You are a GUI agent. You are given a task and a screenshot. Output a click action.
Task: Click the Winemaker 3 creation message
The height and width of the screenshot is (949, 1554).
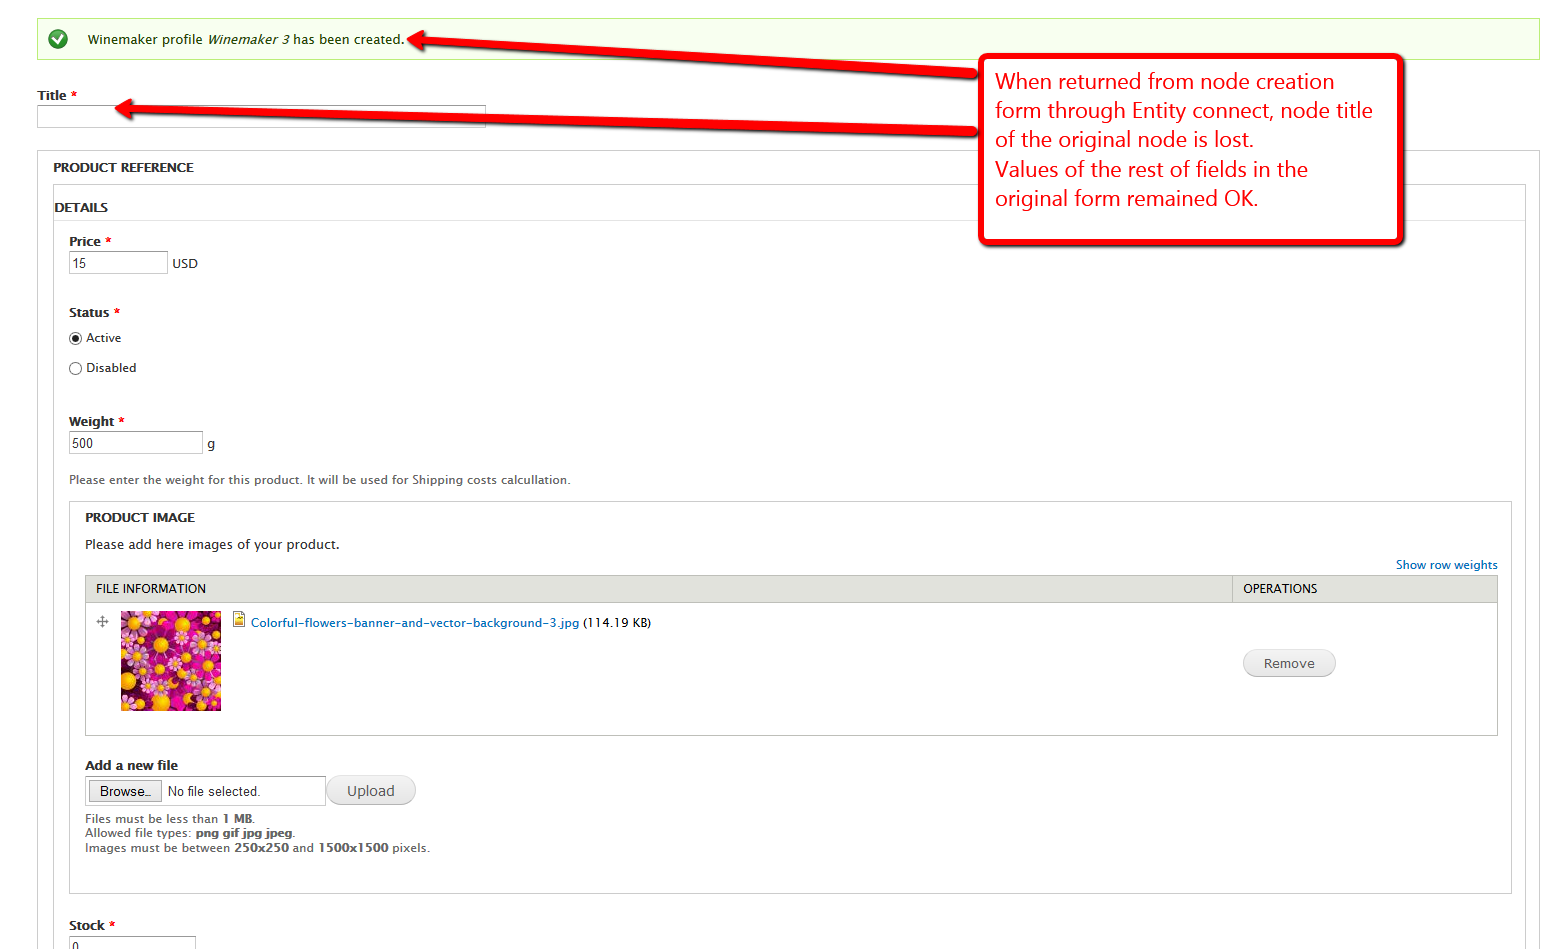(245, 39)
